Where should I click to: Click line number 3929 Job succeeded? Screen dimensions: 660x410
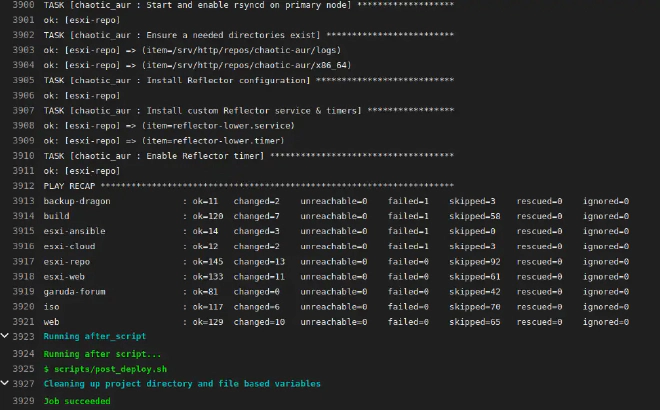click(20, 401)
